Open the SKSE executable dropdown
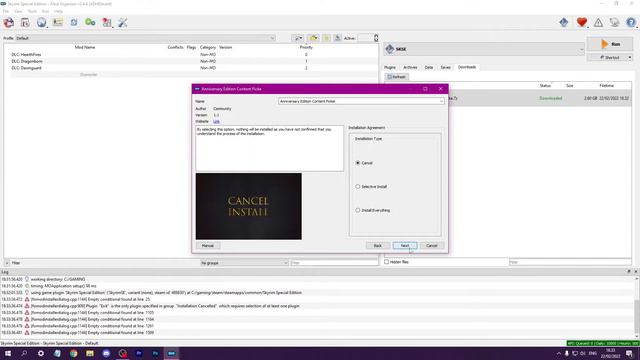Image resolution: width=640 pixels, height=360 pixels. (484, 49)
